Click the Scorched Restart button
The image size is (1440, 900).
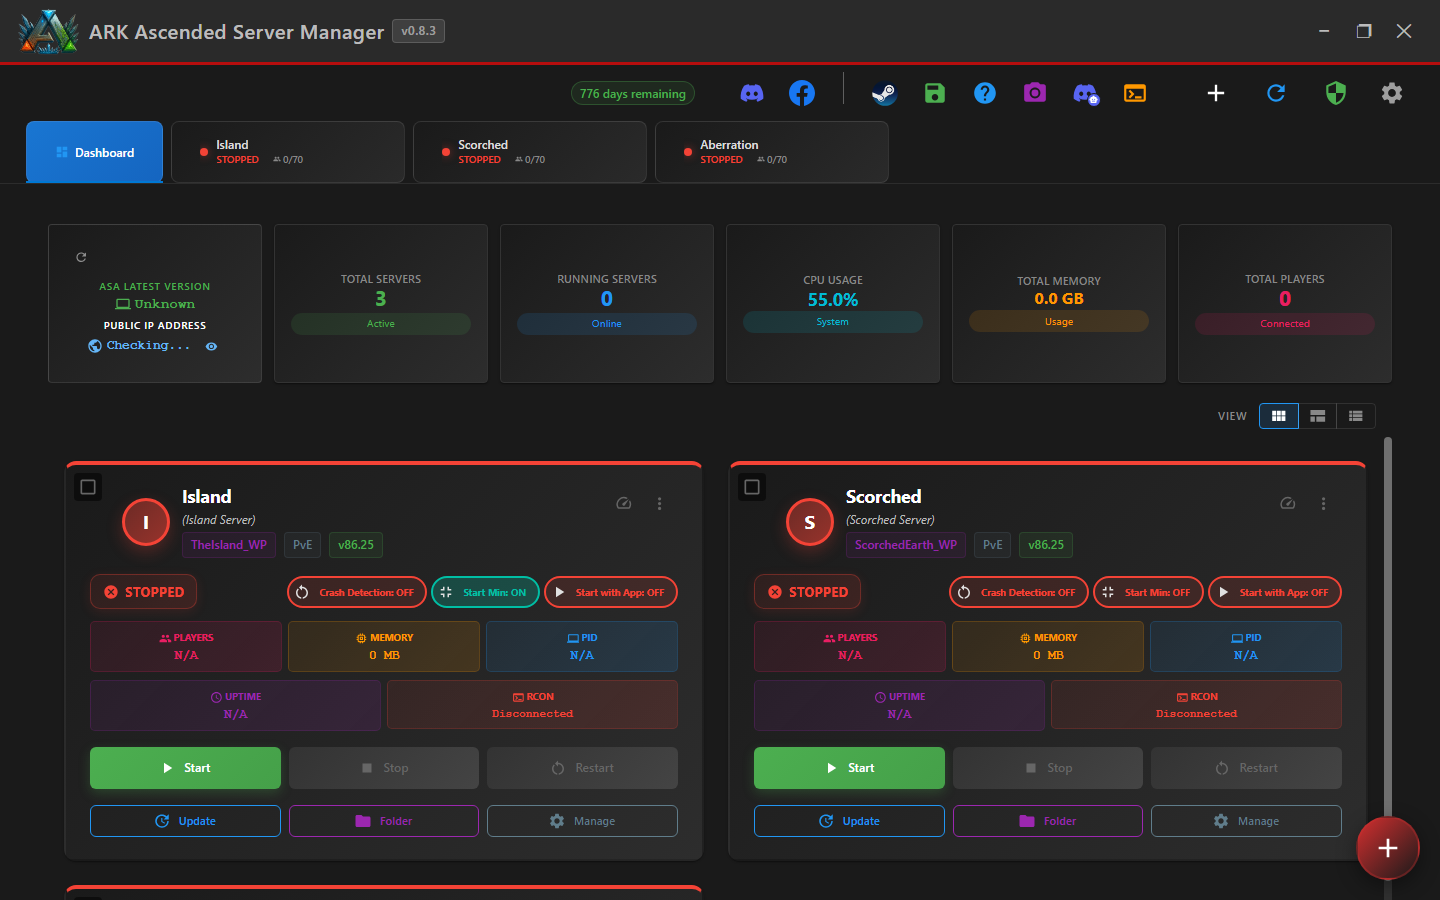click(x=1246, y=768)
